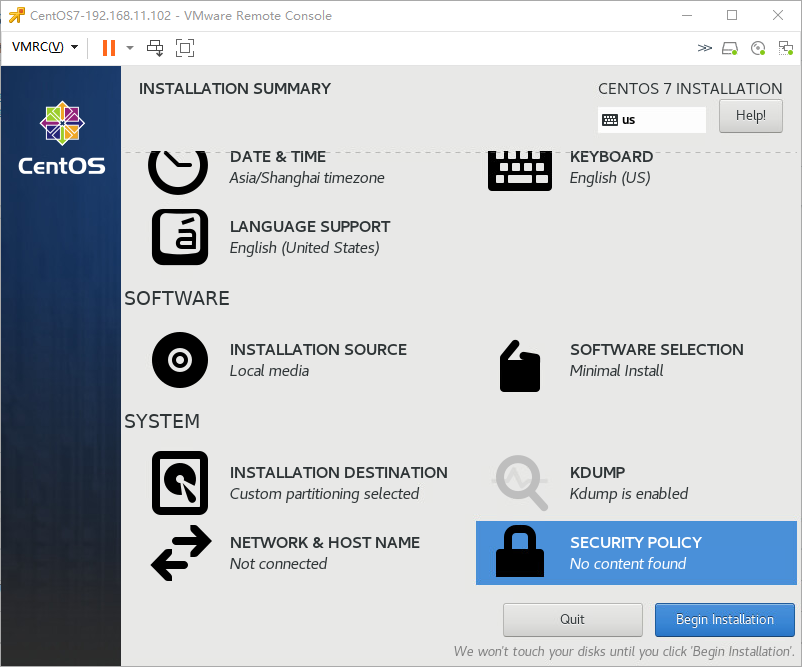Click the Quit button
This screenshot has width=802, height=667.
pyautogui.click(x=572, y=619)
